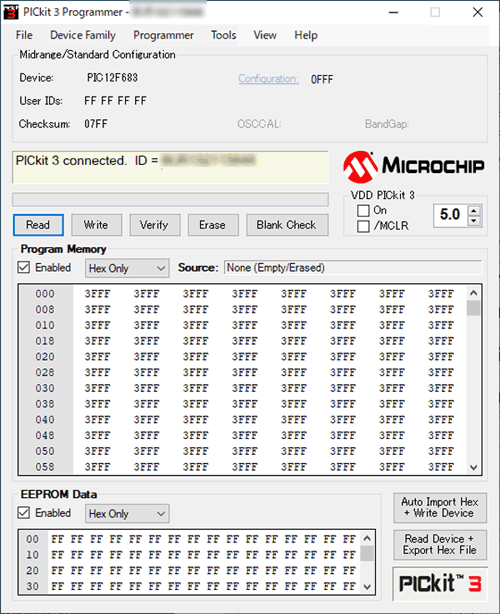Uncheck Program Memory Enabled checkbox
Viewport: 500px width, 614px height.
tap(23, 267)
